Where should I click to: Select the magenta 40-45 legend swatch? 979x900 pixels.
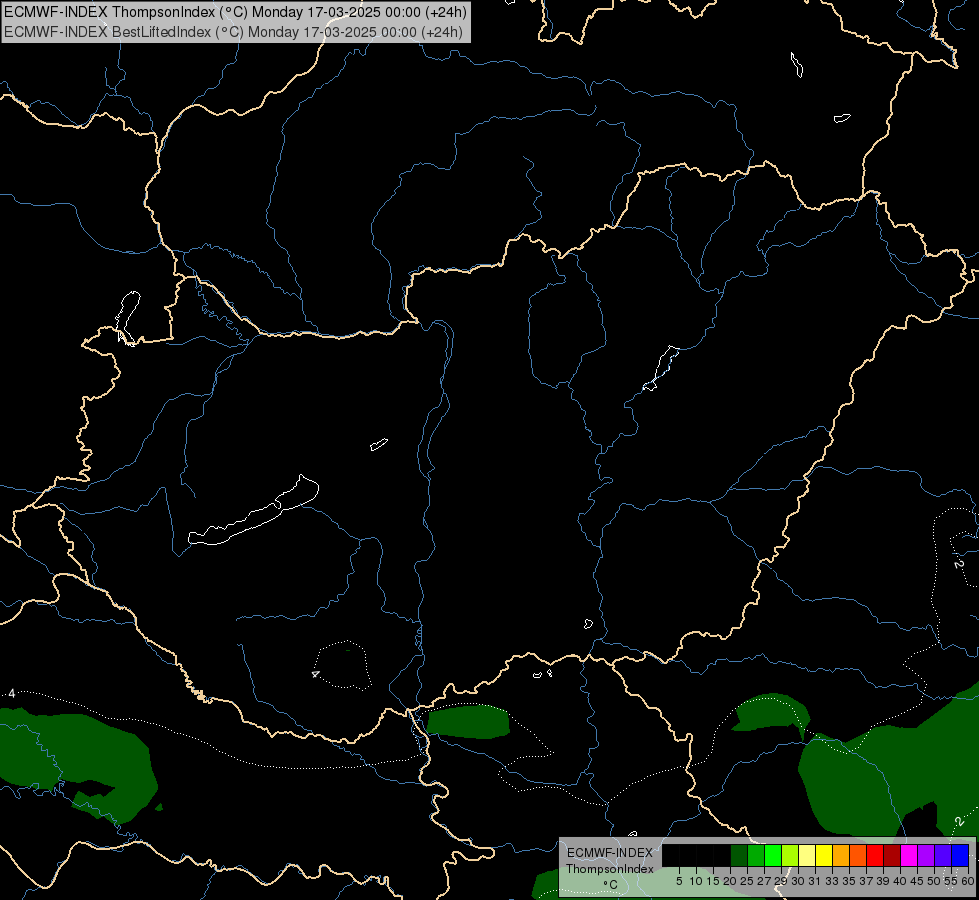pos(909,855)
